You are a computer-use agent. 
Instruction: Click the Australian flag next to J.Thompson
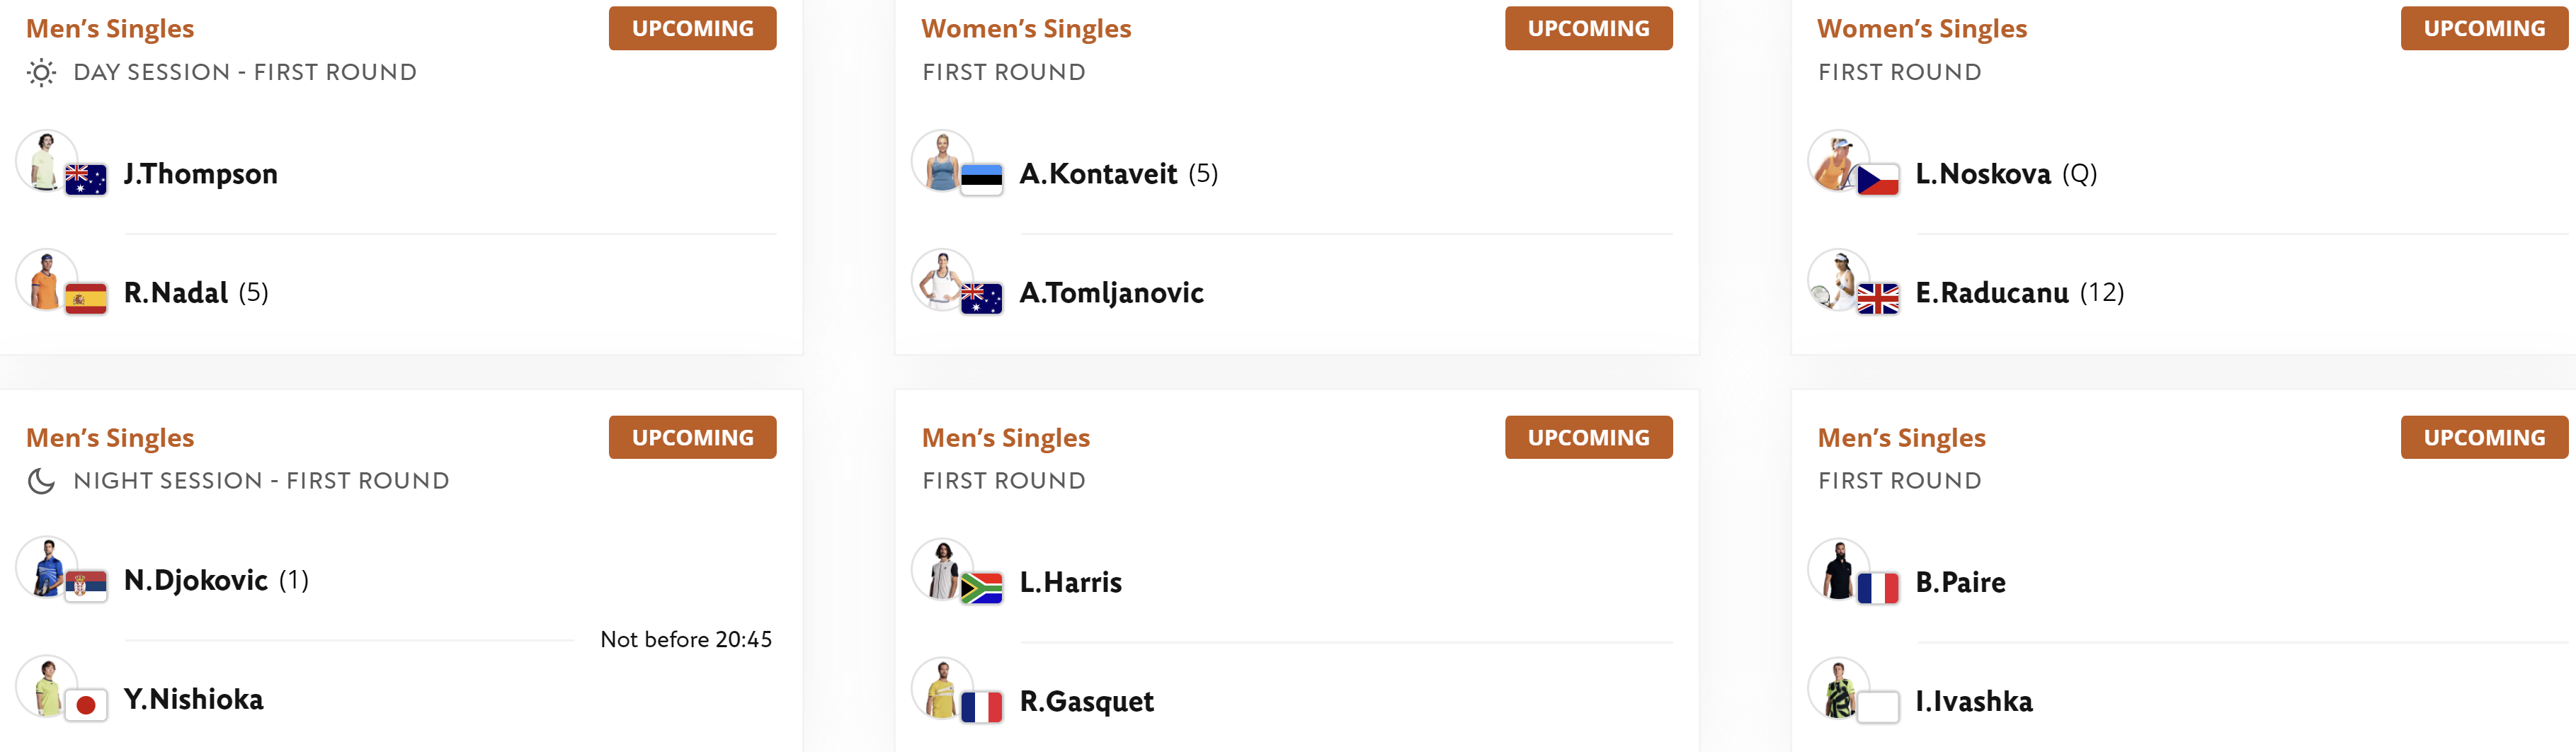point(86,180)
